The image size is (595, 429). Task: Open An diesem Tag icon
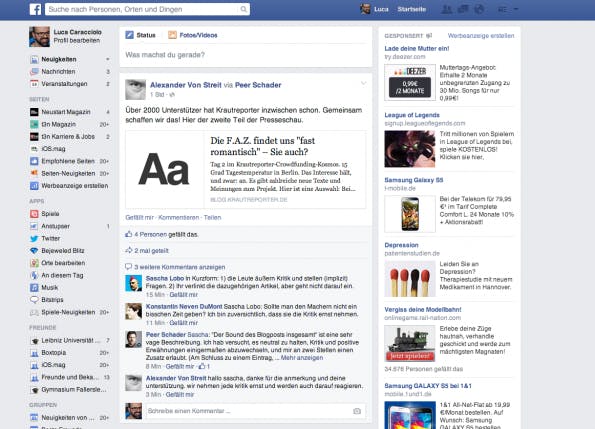point(34,275)
